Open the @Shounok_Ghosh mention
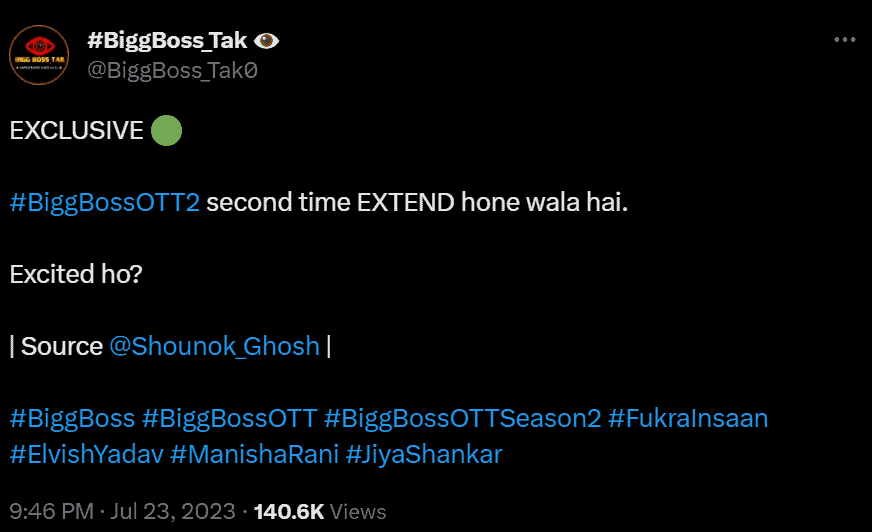Image resolution: width=872 pixels, height=532 pixels. 214,346
